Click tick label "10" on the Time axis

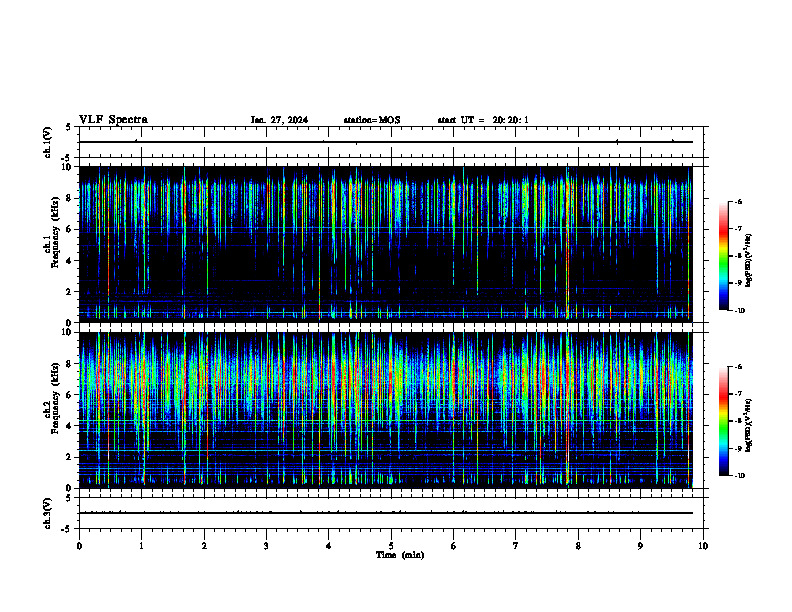pyautogui.click(x=703, y=546)
